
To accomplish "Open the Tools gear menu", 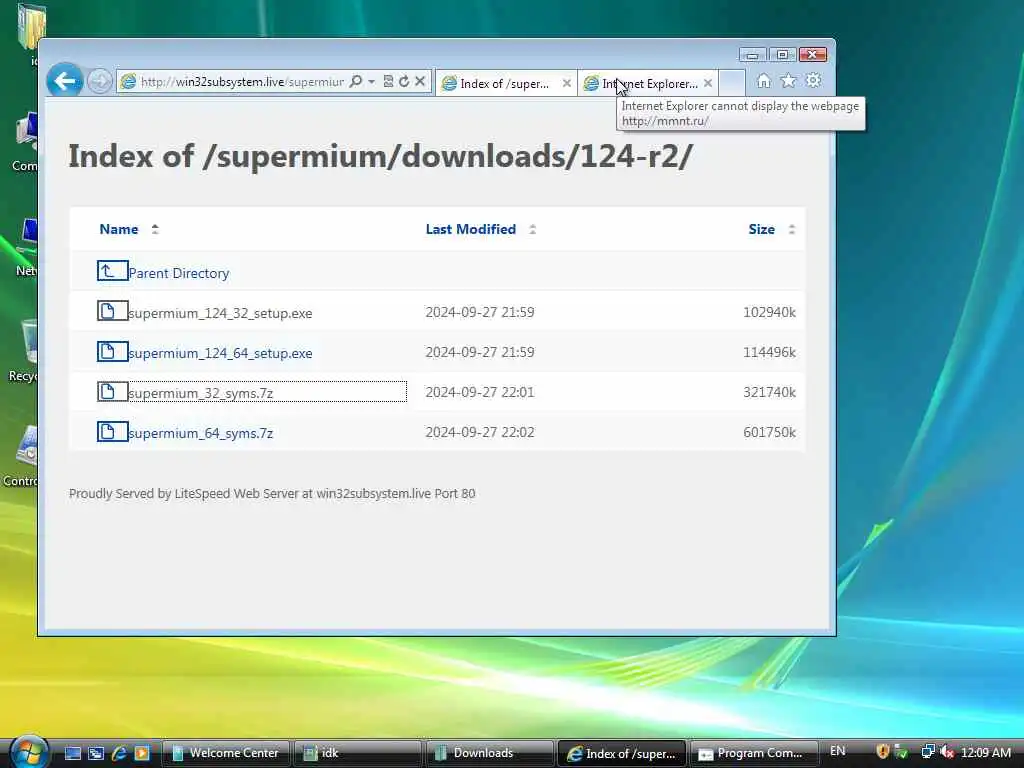I will click(x=813, y=81).
